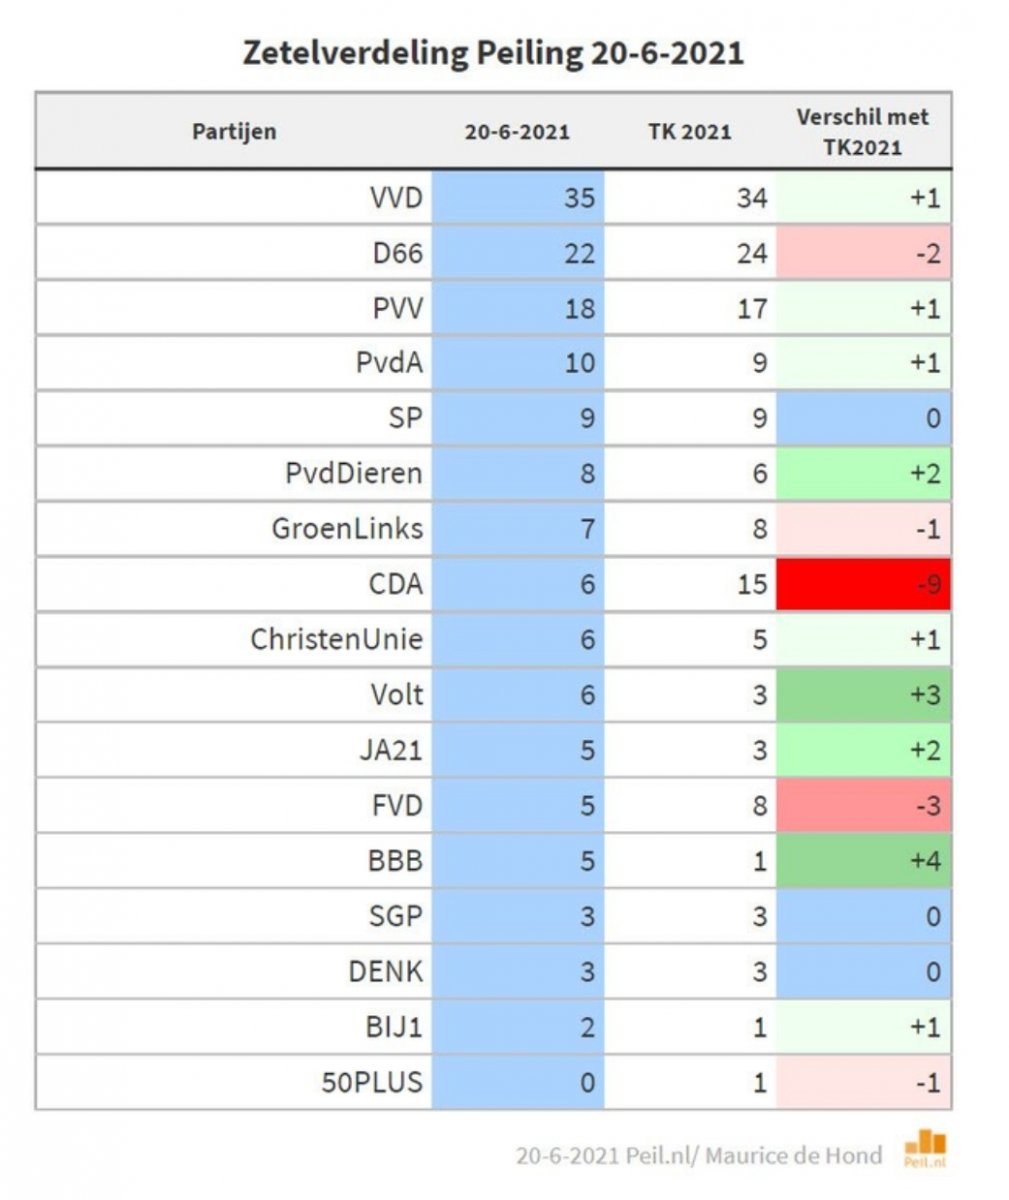Screen dimensions: 1009x1200
Task: Click the JA21 party name
Action: click(x=390, y=750)
